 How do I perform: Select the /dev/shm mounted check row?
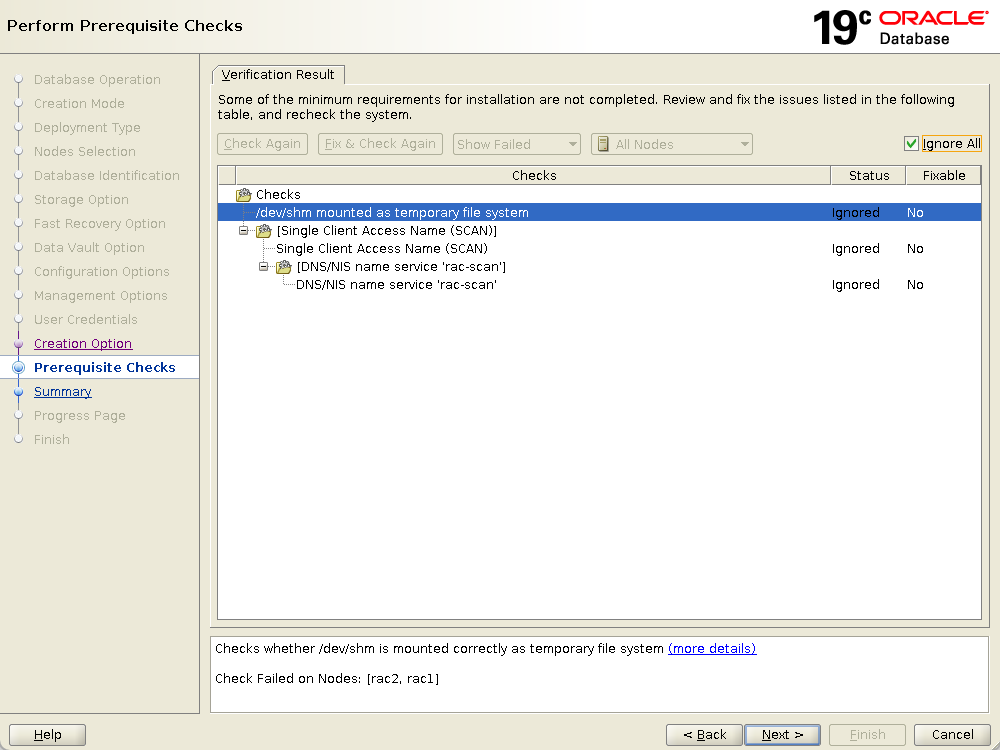click(392, 213)
